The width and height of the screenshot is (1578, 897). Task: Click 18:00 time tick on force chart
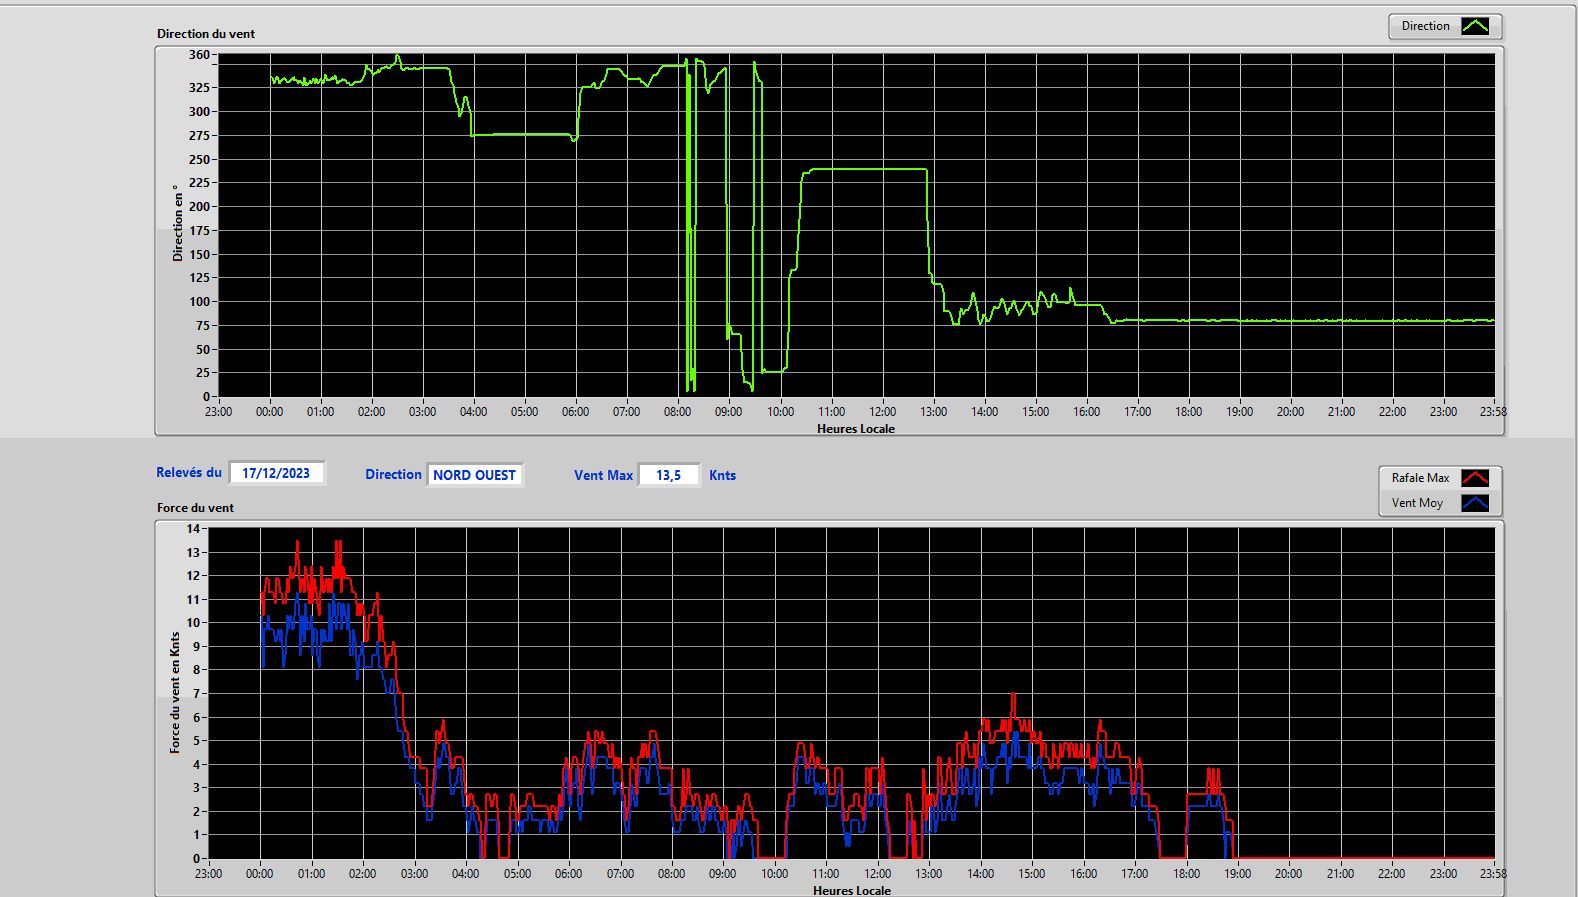click(x=1186, y=873)
